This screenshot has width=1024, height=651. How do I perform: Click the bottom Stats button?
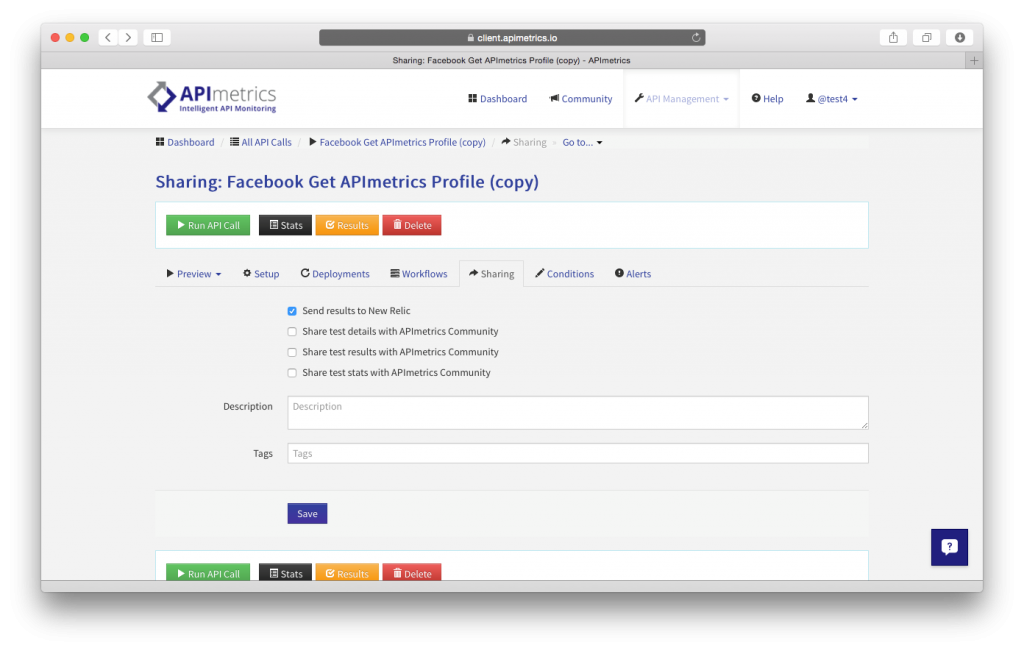[285, 572]
